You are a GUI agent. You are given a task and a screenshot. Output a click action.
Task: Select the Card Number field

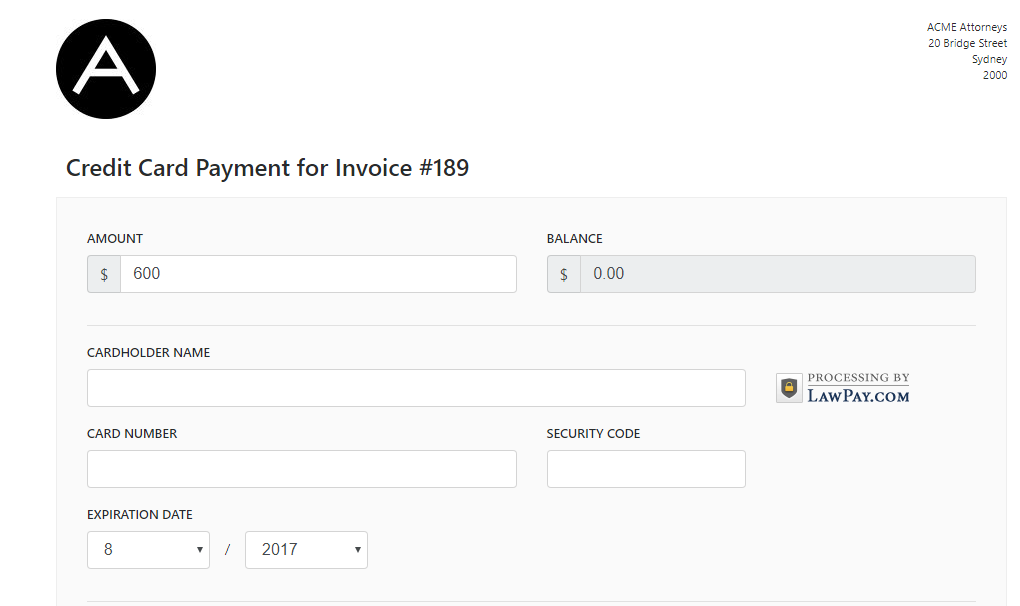(300, 468)
